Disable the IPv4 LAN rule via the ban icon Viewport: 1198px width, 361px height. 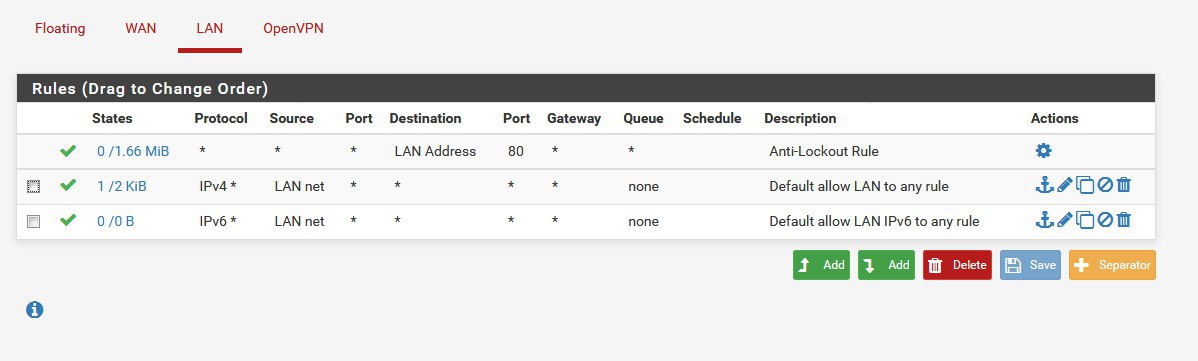pyautogui.click(x=1105, y=185)
